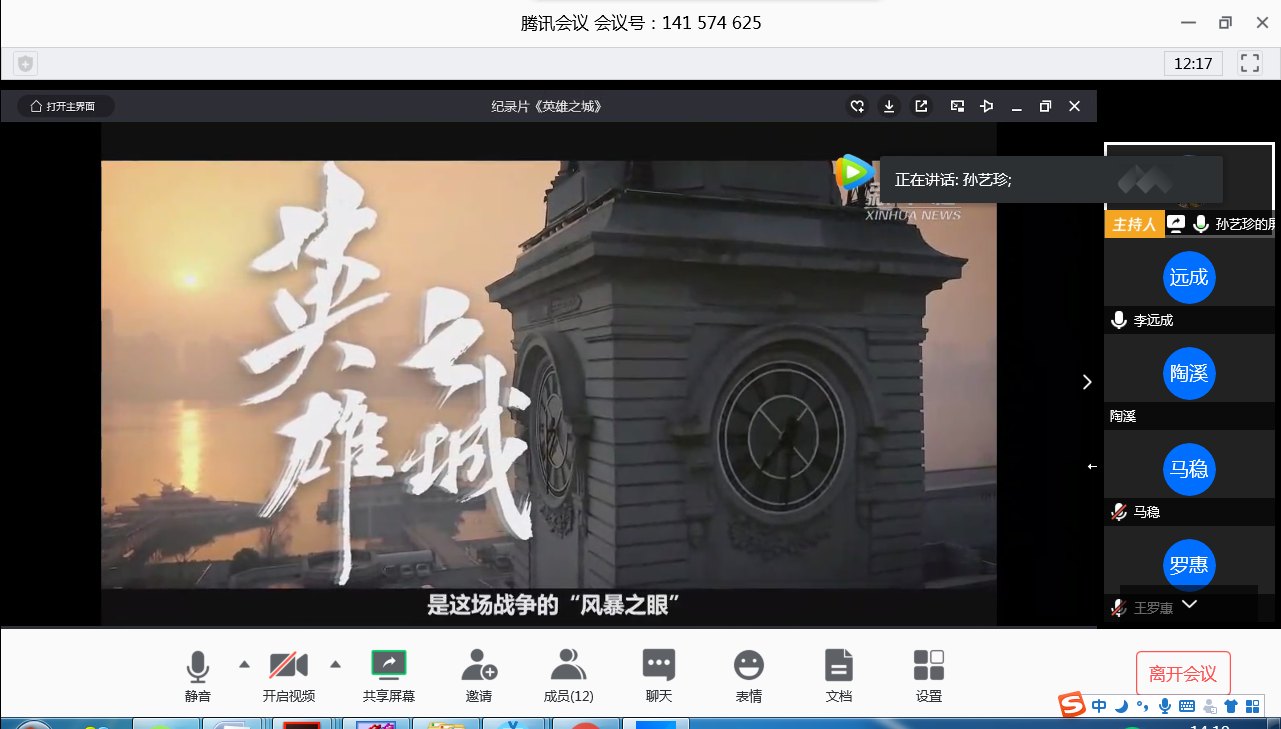Mute microphone with the 静音 button

(197, 674)
